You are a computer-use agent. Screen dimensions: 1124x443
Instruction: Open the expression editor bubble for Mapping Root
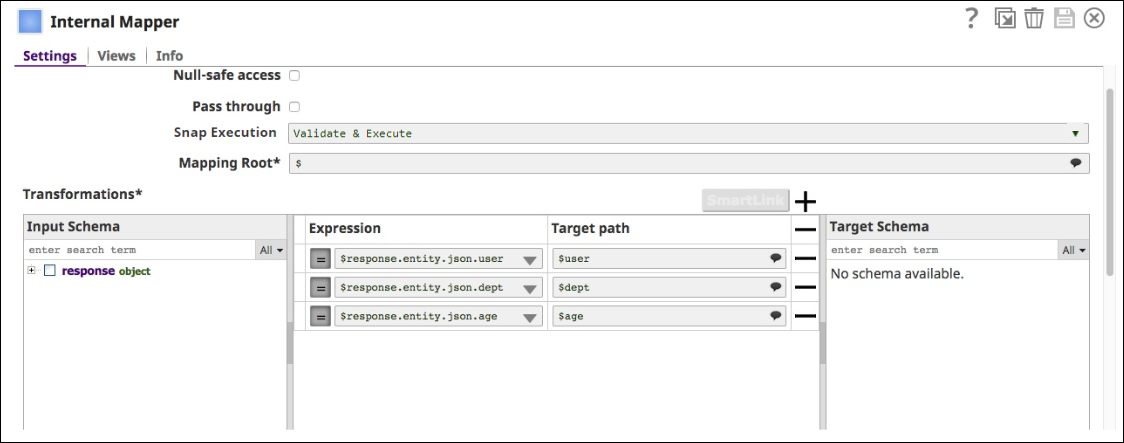pos(1076,163)
